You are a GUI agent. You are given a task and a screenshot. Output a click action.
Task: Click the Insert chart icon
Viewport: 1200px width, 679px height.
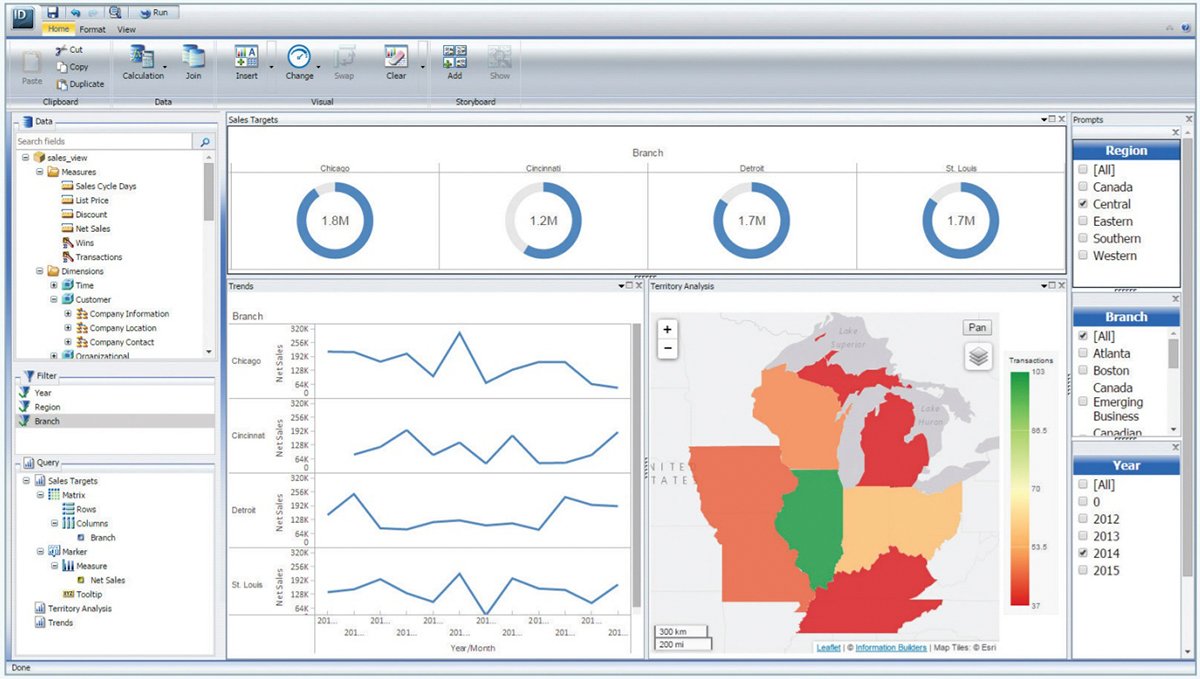[x=246, y=60]
